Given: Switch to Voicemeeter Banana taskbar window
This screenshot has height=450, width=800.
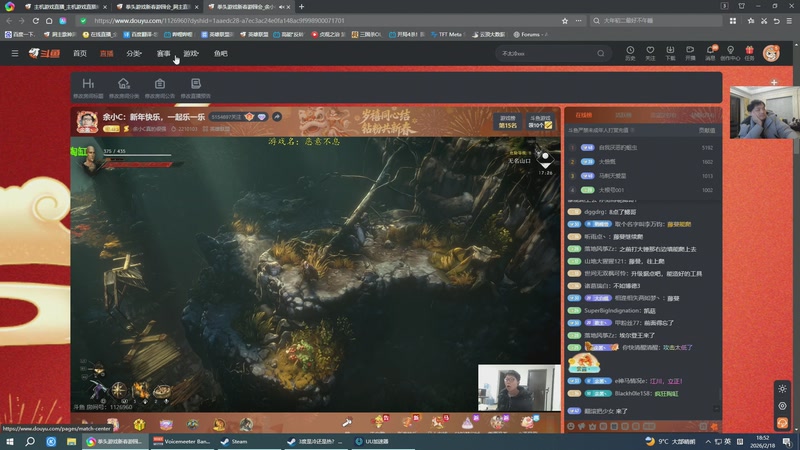Looking at the screenshot, I should click(x=182, y=441).
